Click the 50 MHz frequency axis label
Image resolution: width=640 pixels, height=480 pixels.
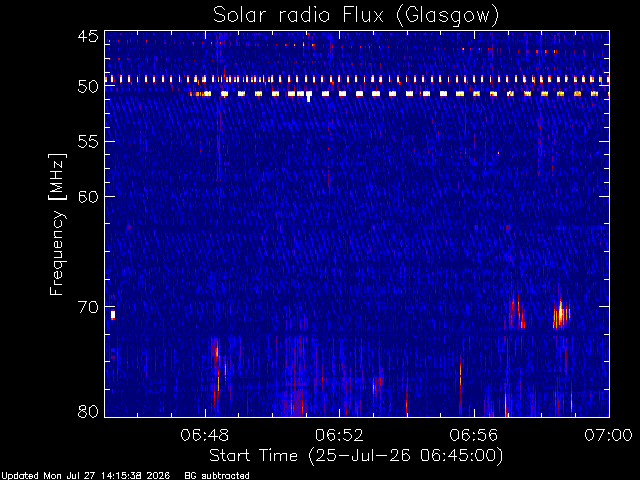[88, 87]
